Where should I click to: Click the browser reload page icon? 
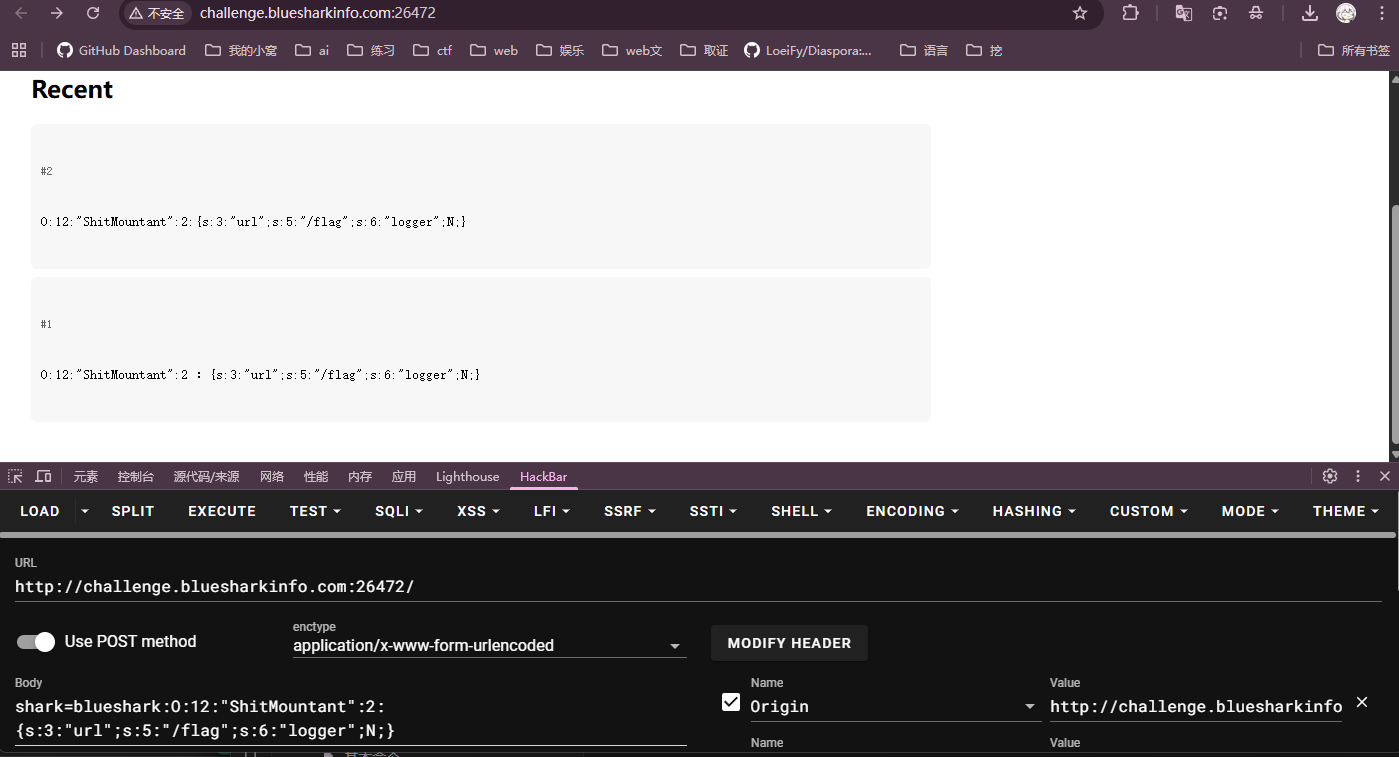pos(93,13)
